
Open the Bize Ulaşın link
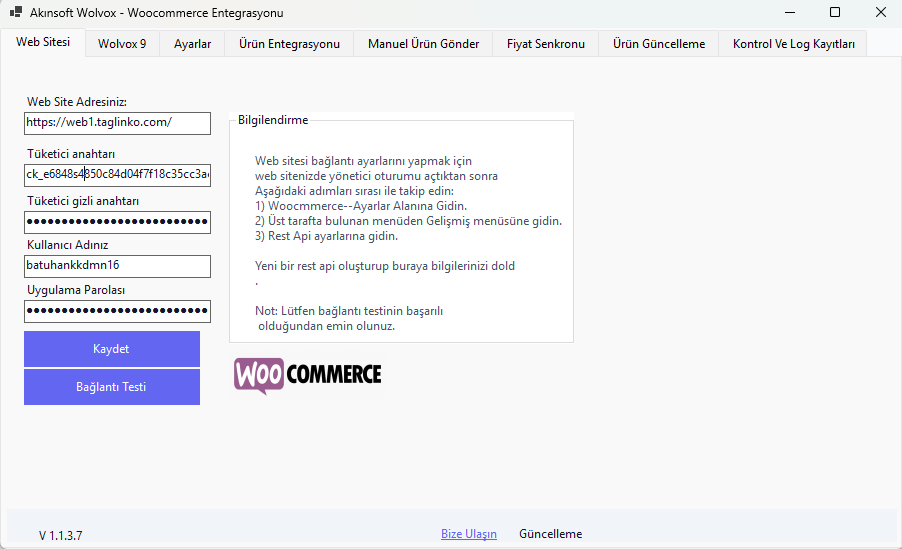pyautogui.click(x=469, y=534)
